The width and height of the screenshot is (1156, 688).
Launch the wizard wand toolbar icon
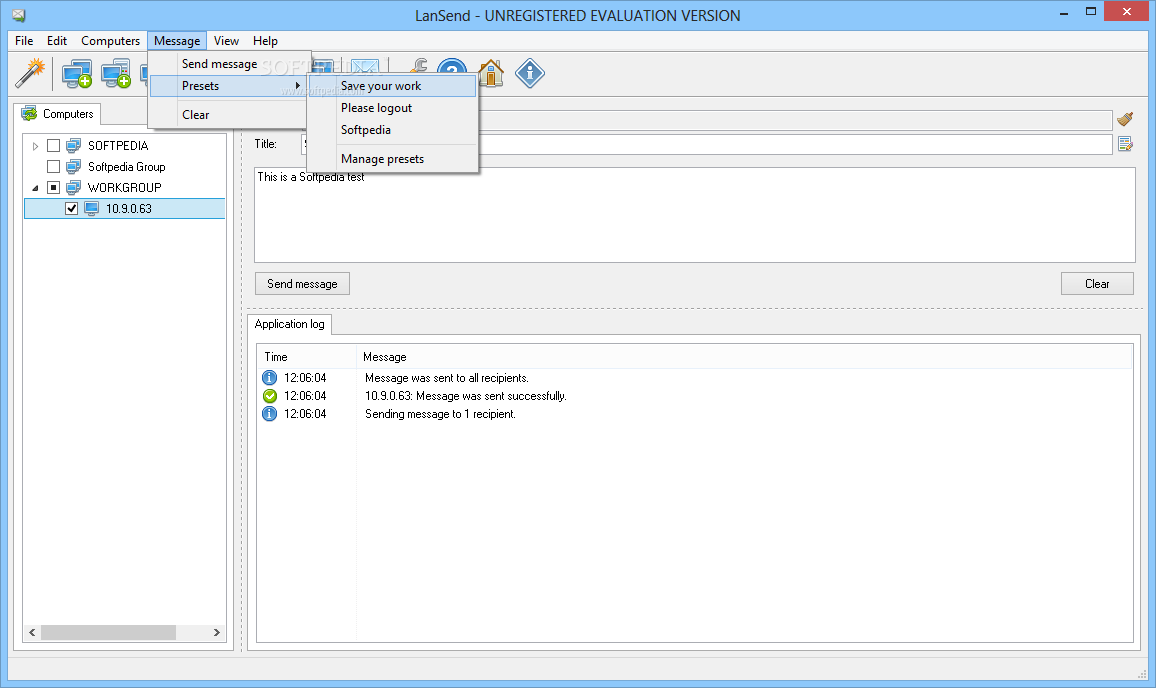coord(31,73)
